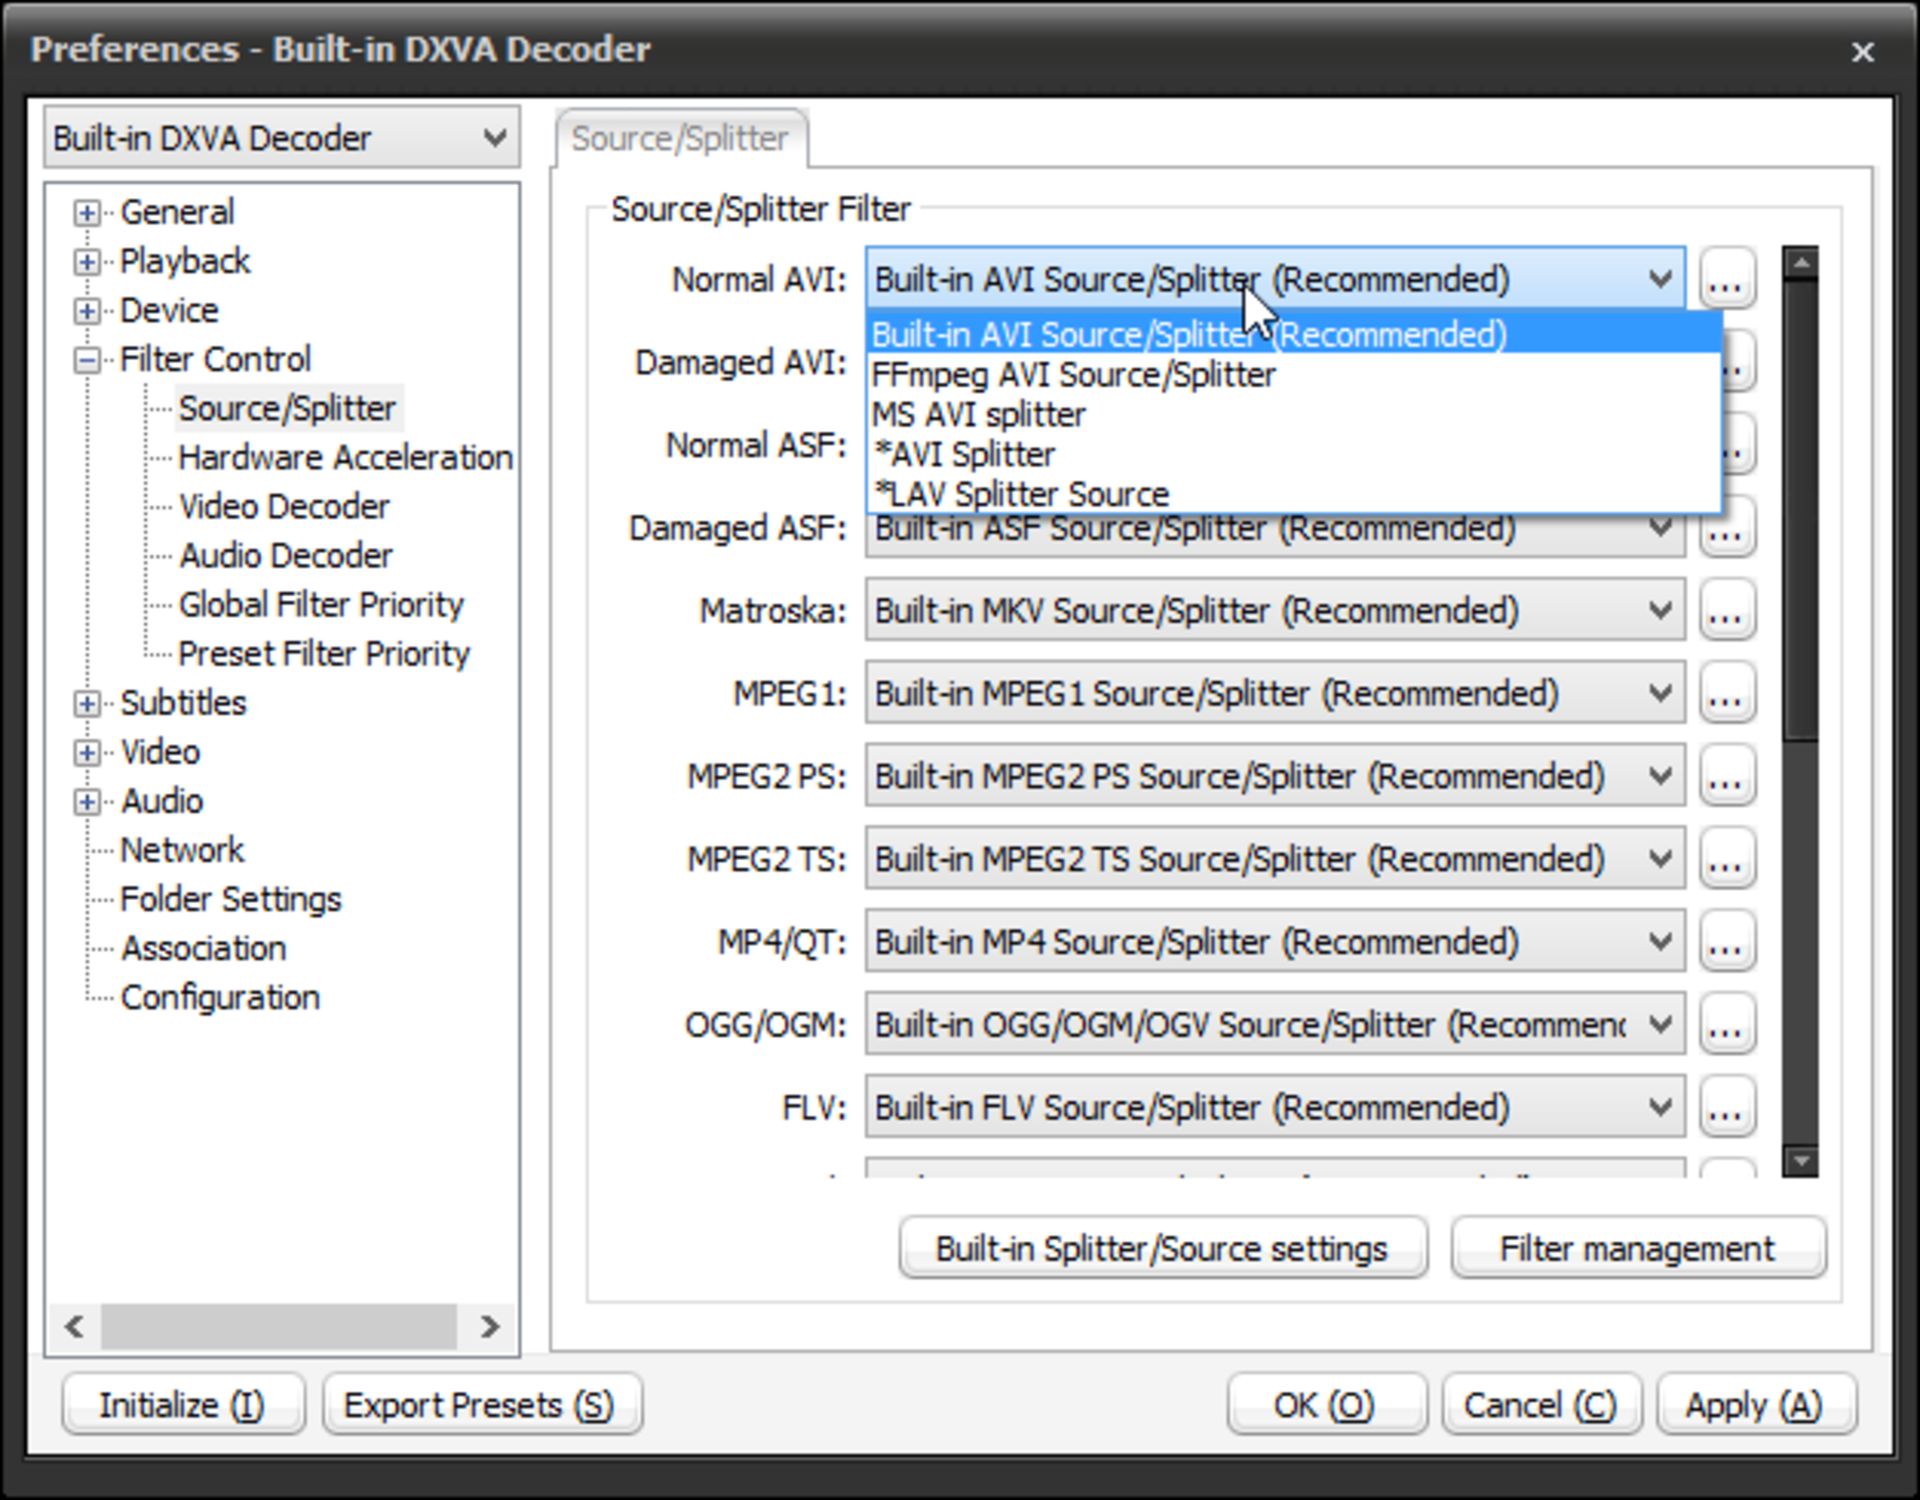Click the ellipsis button beside FLV
This screenshot has height=1500, width=1920.
coord(1727,1107)
